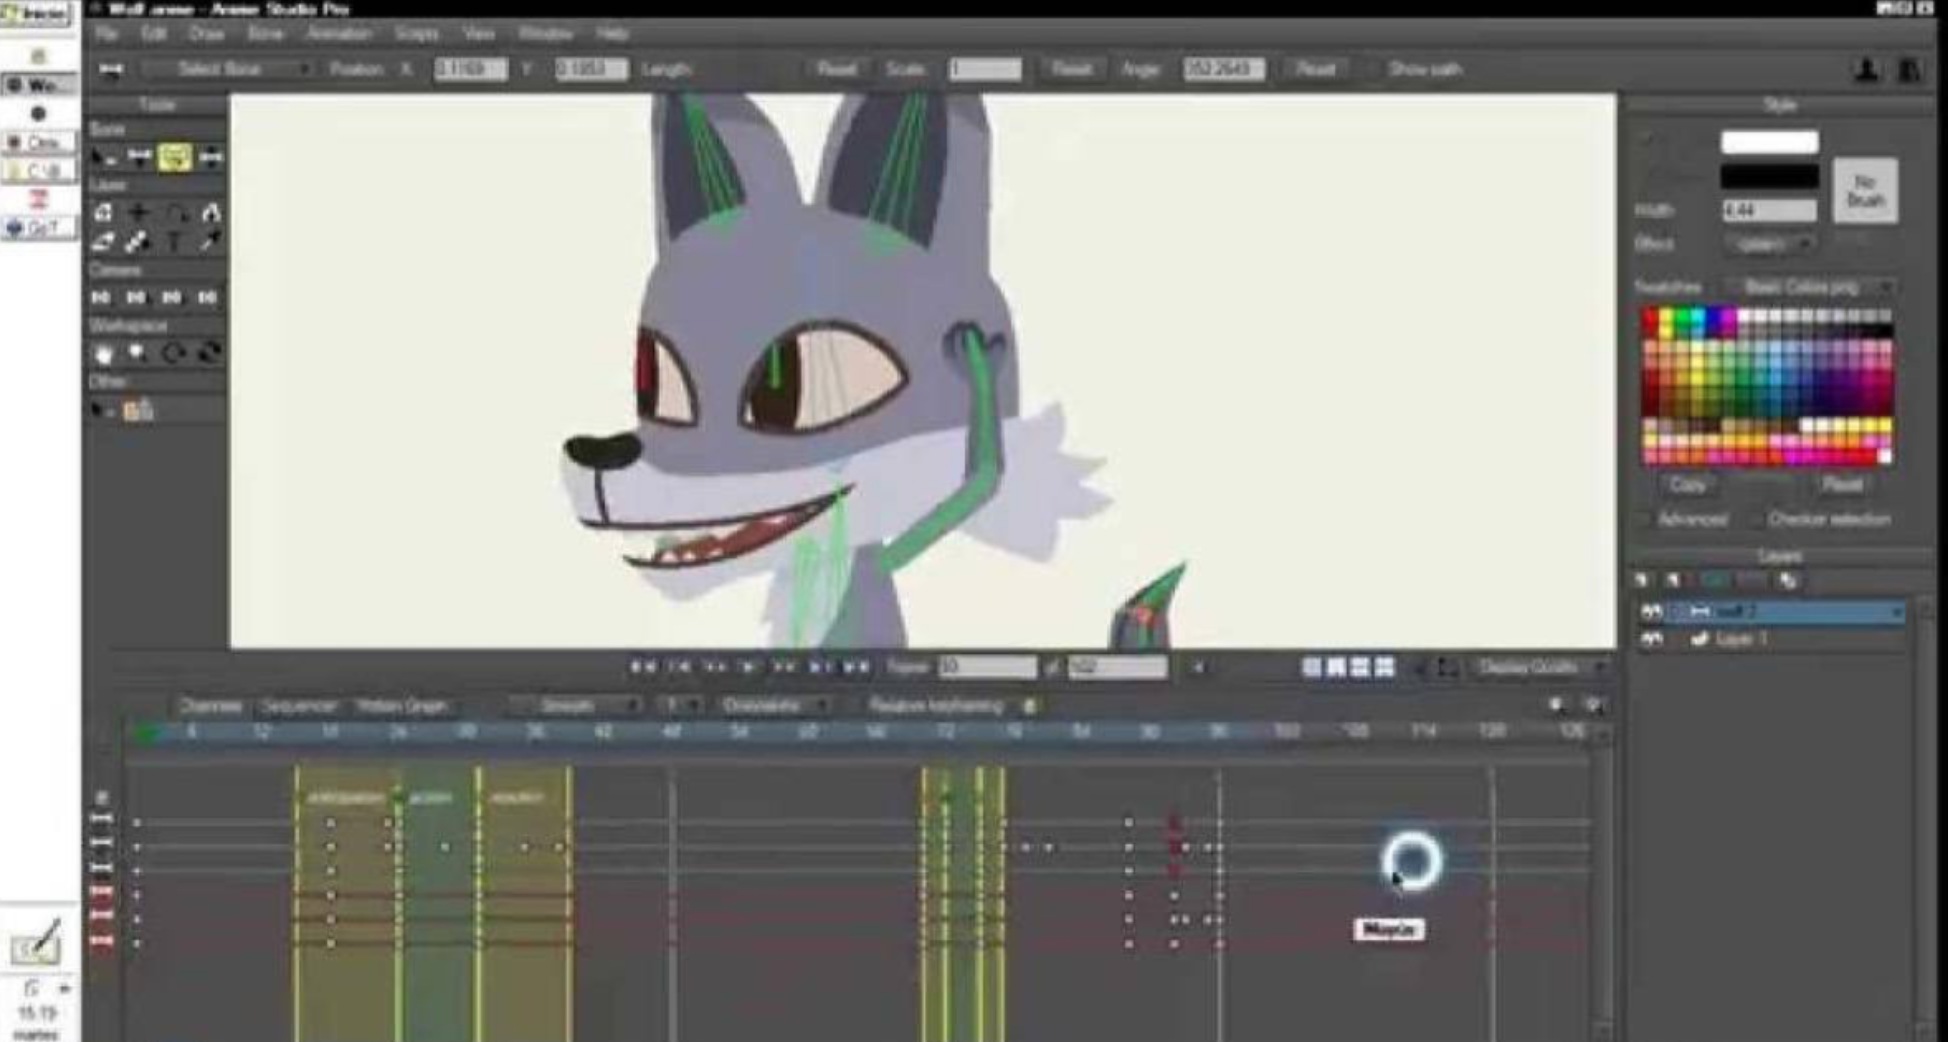Click the Play button in playback controls
The image size is (1948, 1042).
point(749,667)
